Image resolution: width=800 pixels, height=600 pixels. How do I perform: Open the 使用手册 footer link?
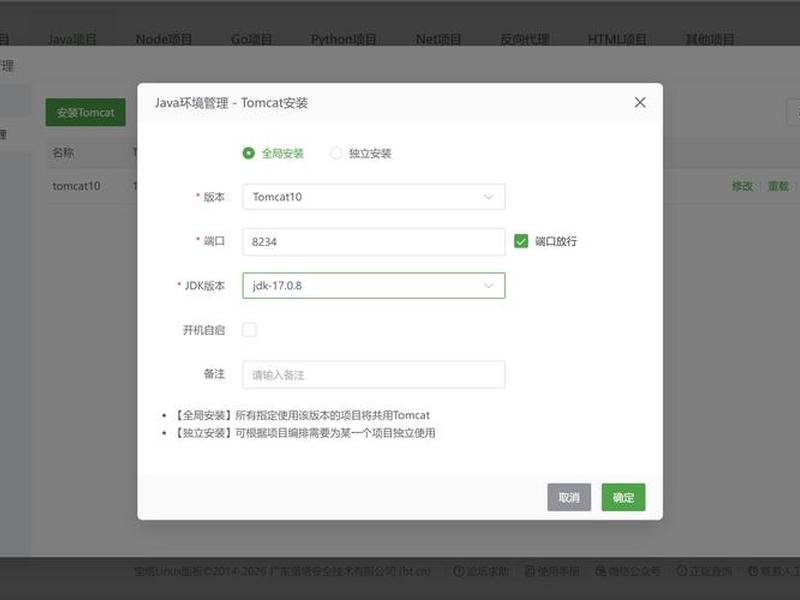552,571
